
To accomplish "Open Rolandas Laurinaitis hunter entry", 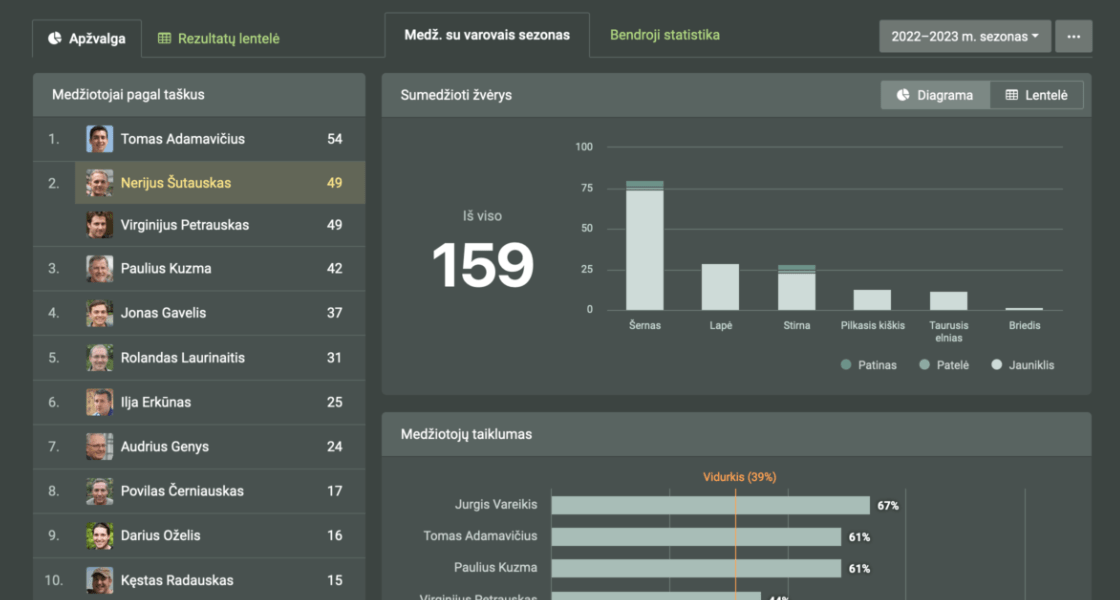I will pos(182,358).
